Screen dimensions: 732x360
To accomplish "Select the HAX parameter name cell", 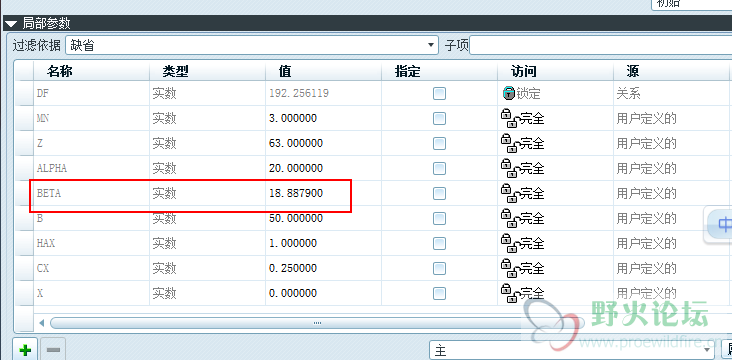I will click(92, 243).
